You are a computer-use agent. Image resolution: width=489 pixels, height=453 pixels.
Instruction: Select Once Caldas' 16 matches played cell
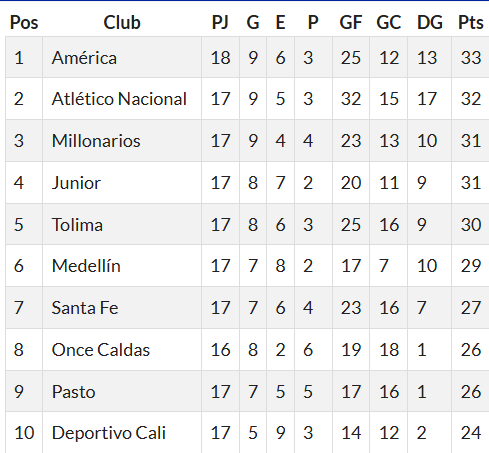point(220,350)
